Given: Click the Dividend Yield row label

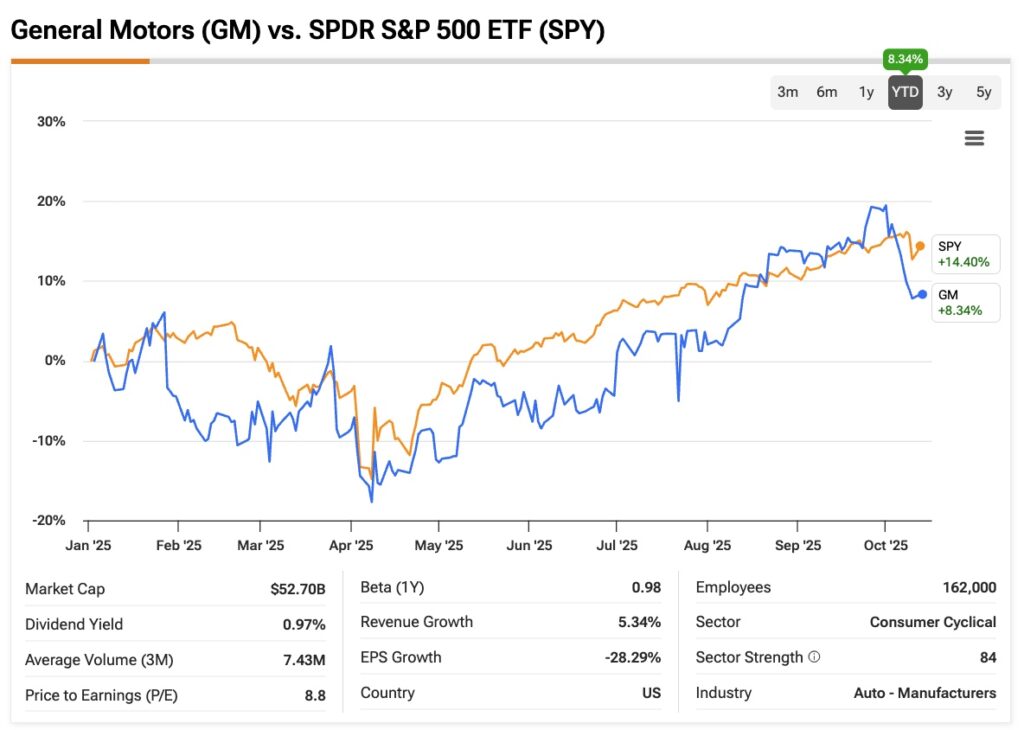Looking at the screenshot, I should 74,624.
